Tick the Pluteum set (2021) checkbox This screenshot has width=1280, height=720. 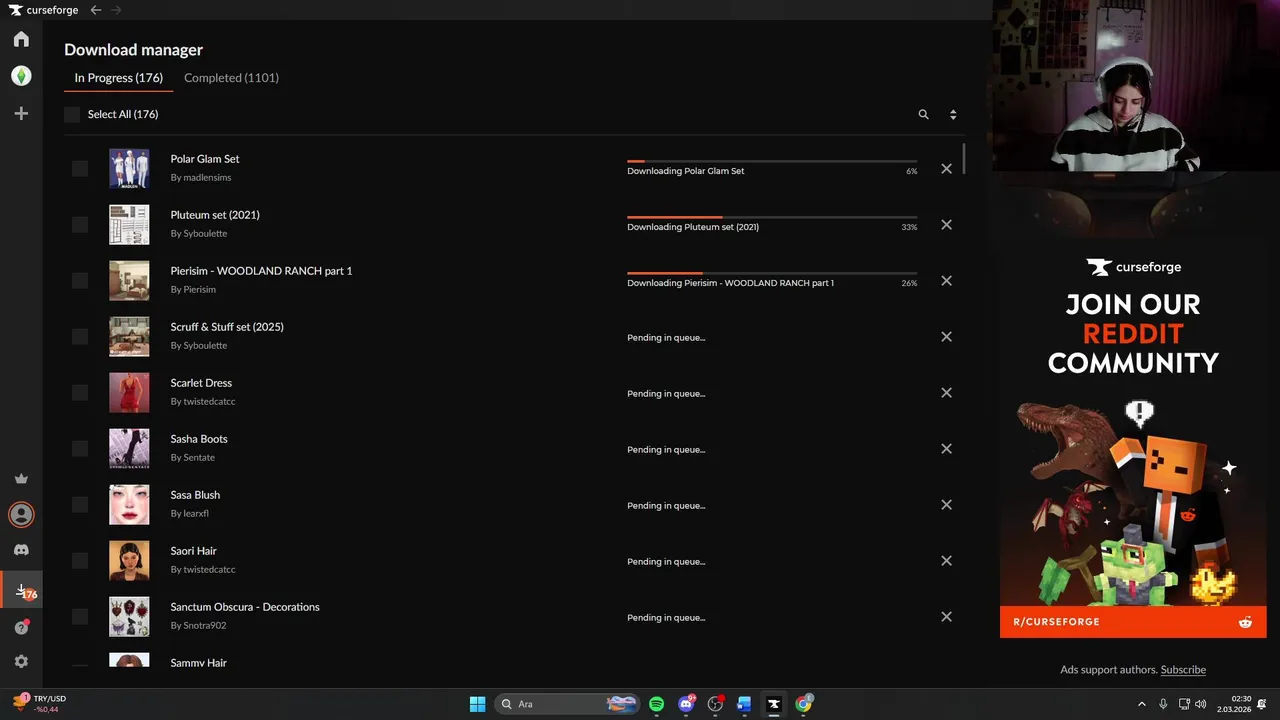point(80,225)
